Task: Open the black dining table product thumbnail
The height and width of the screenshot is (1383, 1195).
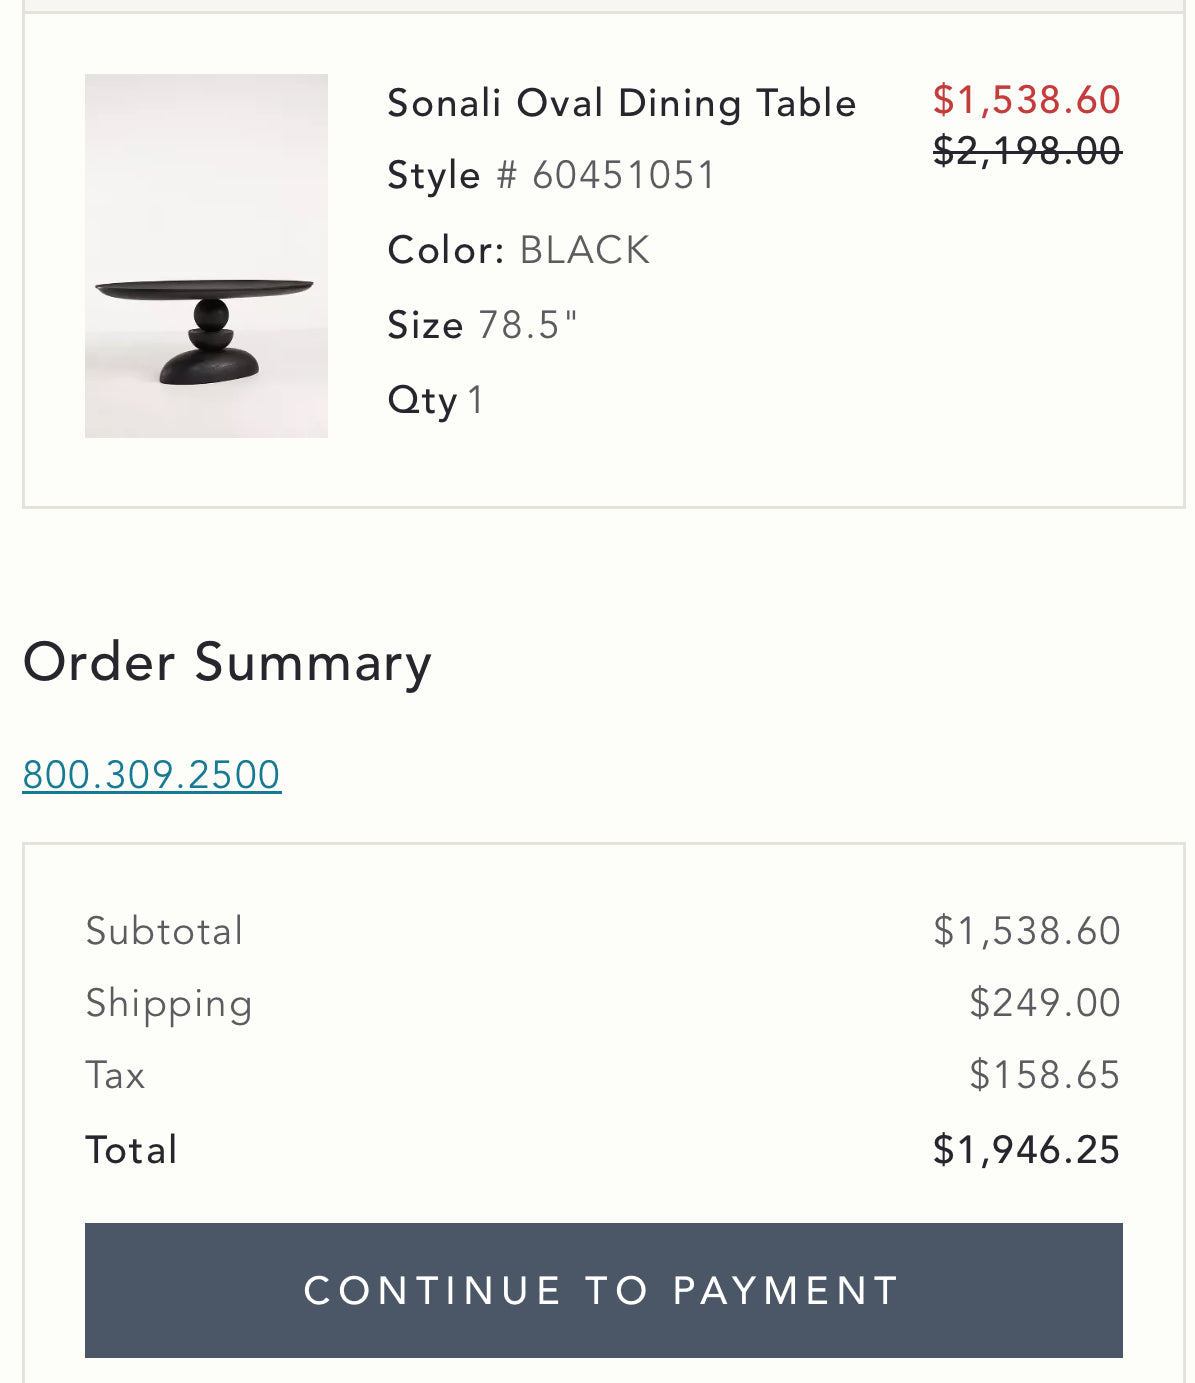Action: coord(206,256)
